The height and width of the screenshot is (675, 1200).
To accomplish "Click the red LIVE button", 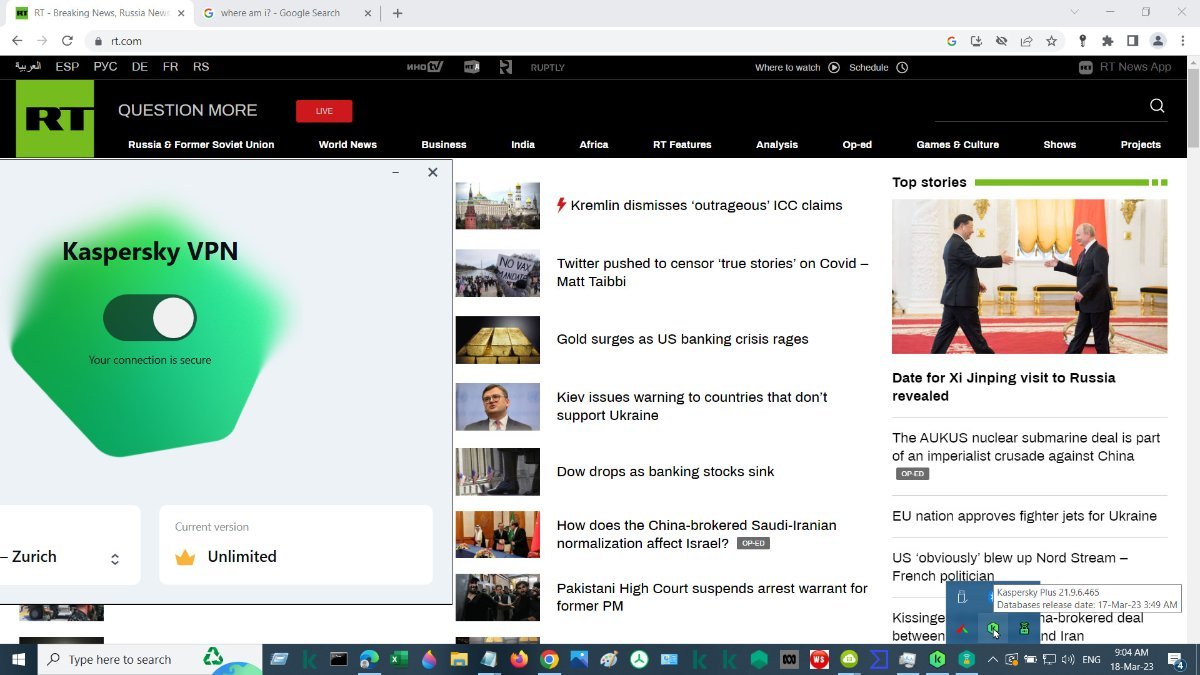I will click(324, 111).
